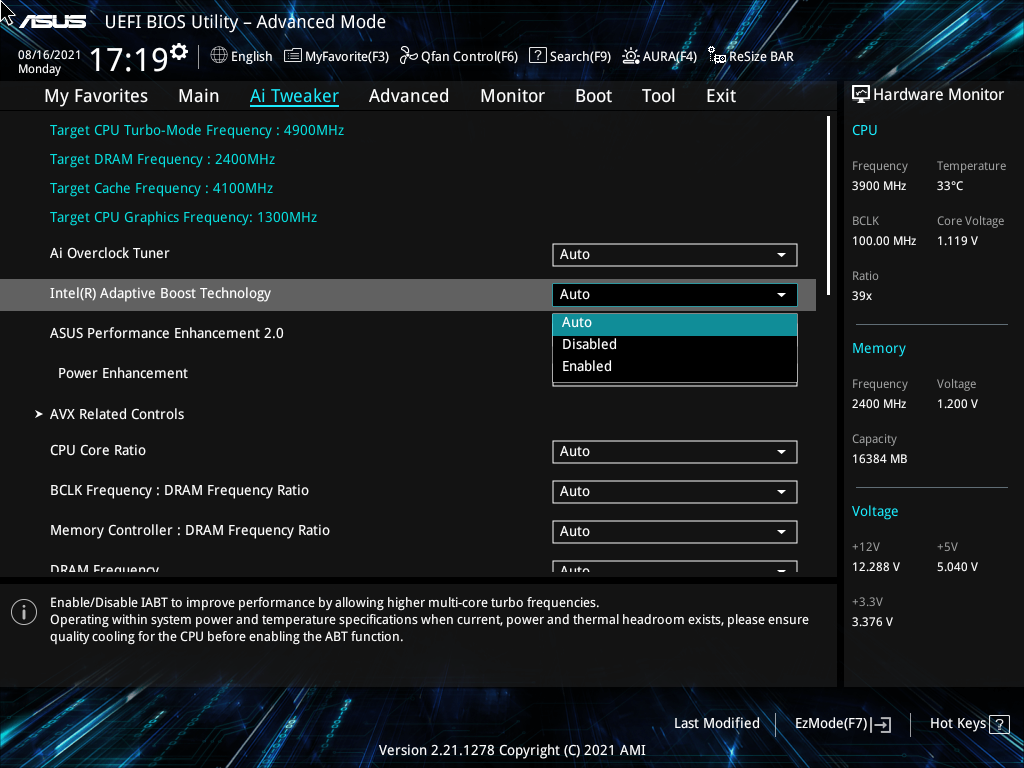Toggle ReSize BAR icon

click(717, 56)
